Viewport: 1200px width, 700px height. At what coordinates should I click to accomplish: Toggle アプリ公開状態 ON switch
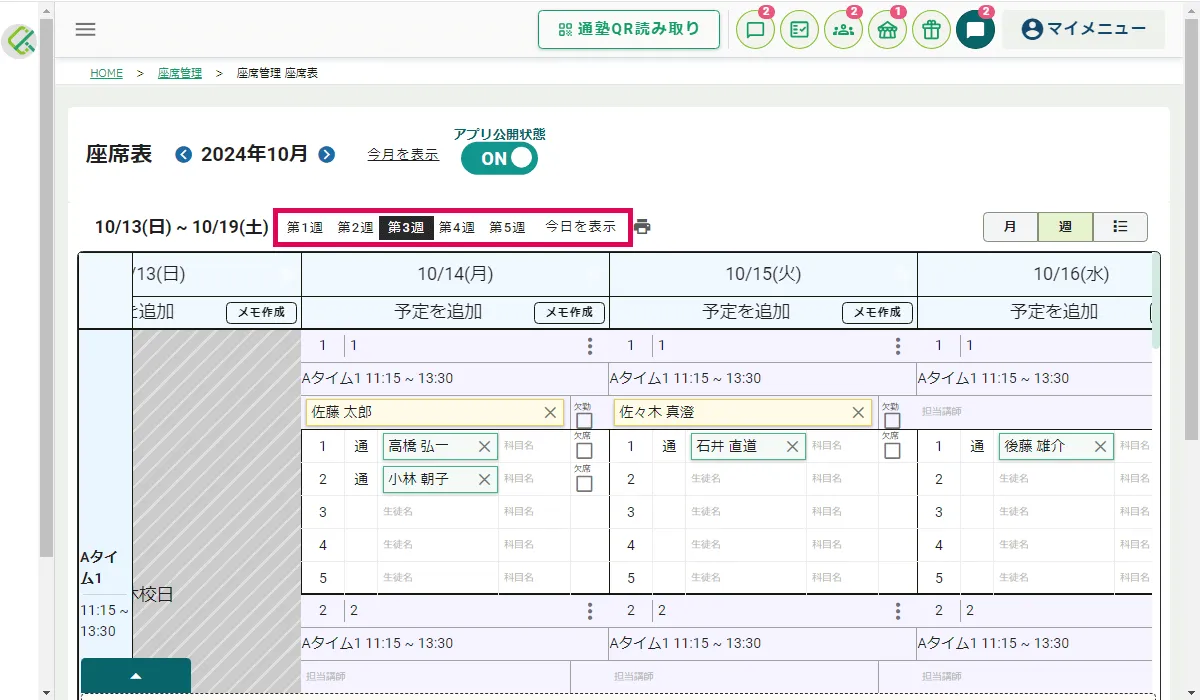tap(499, 158)
